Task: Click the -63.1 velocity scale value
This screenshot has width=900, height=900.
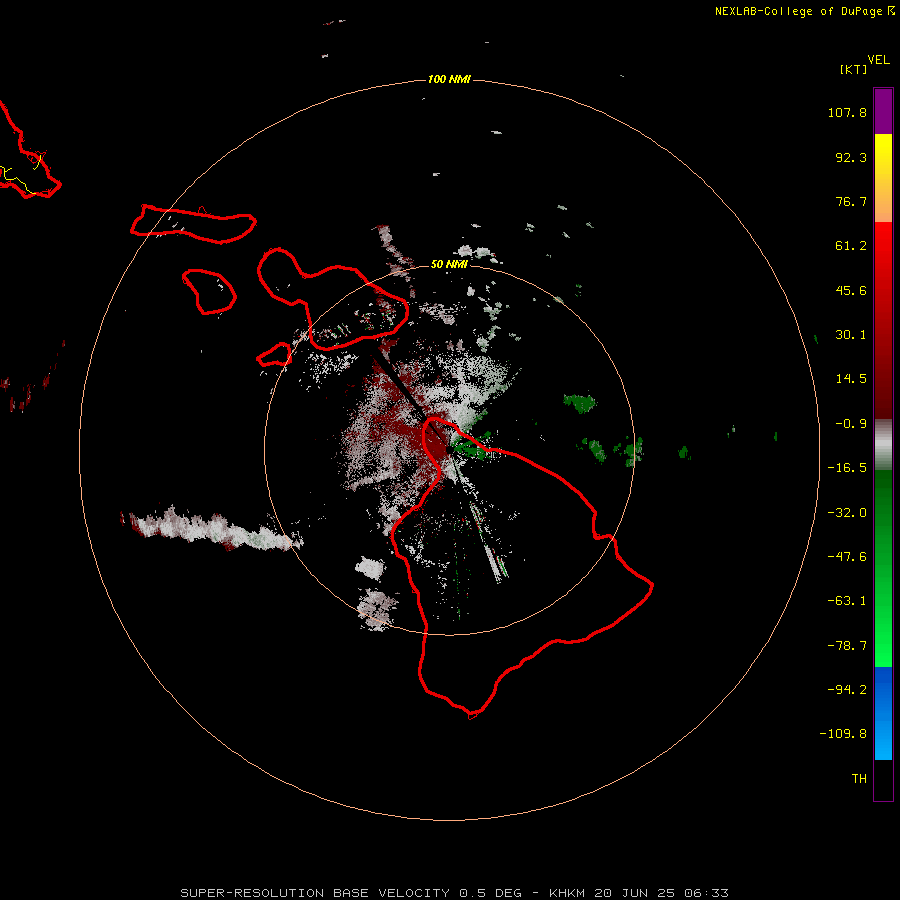Action: click(847, 601)
